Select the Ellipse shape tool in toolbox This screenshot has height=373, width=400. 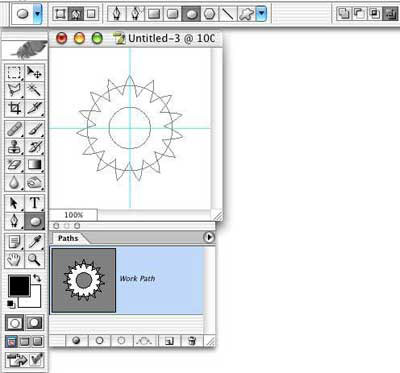pos(35,221)
